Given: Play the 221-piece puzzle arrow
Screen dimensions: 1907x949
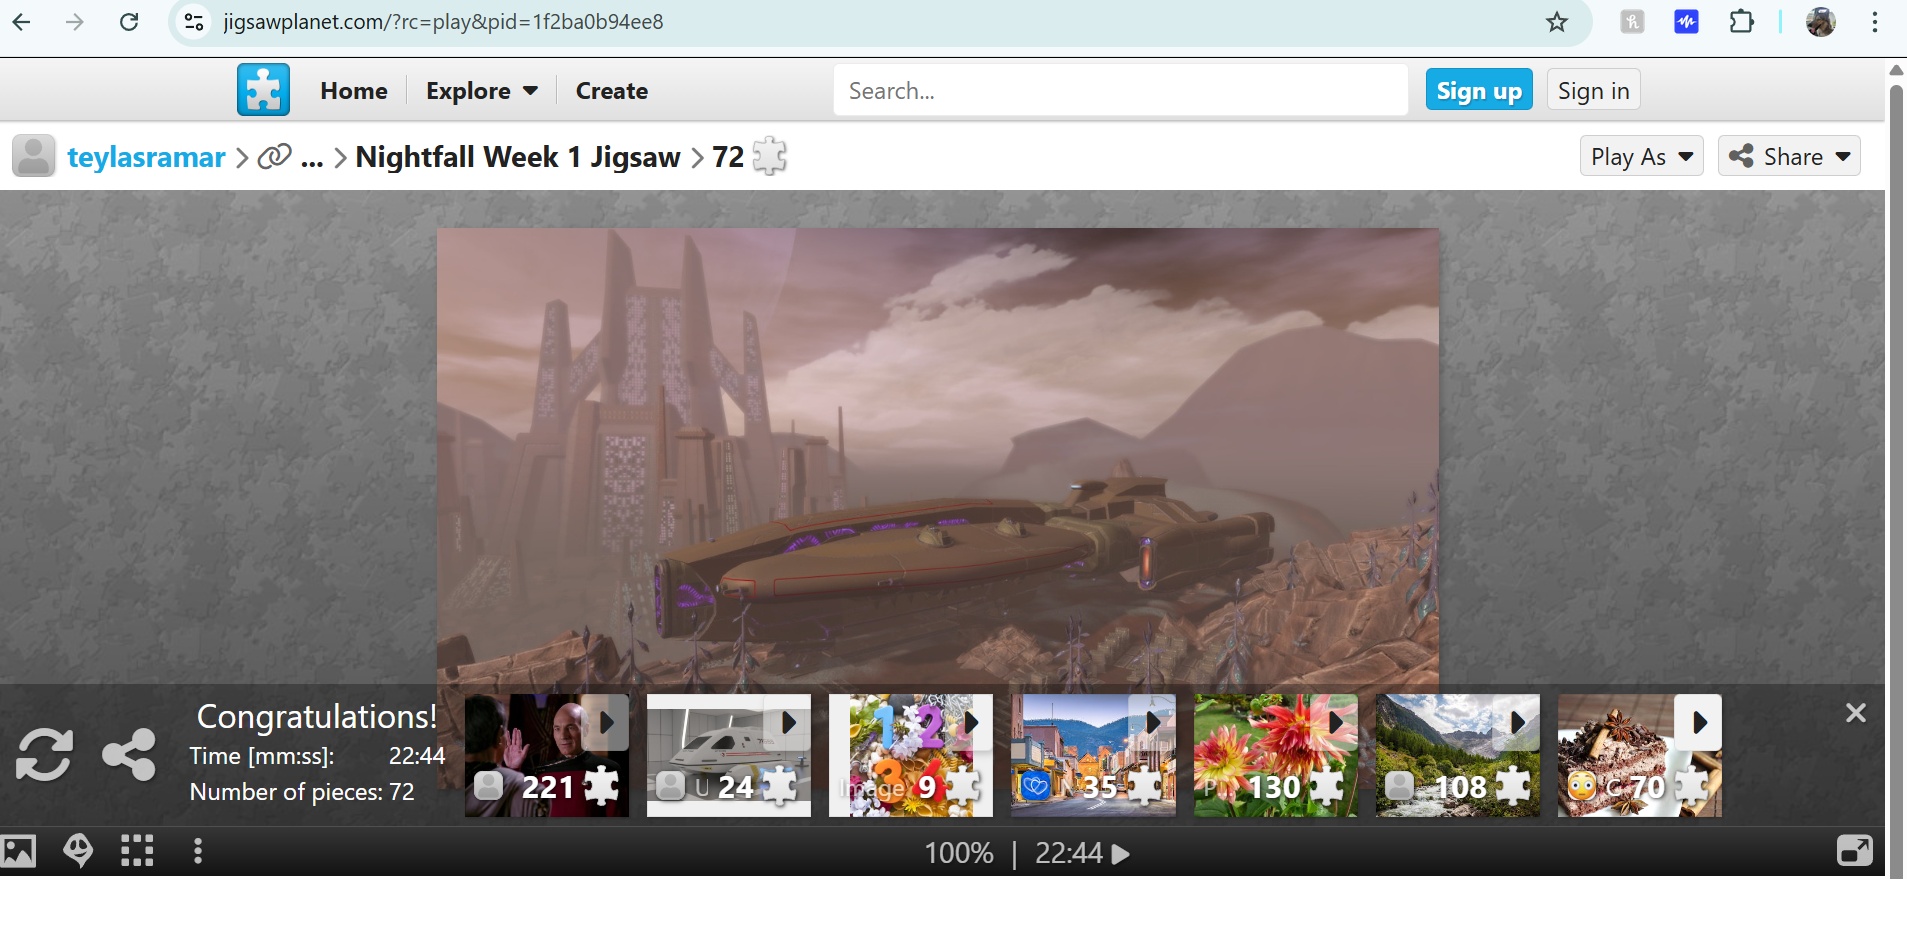Looking at the screenshot, I should 606,723.
